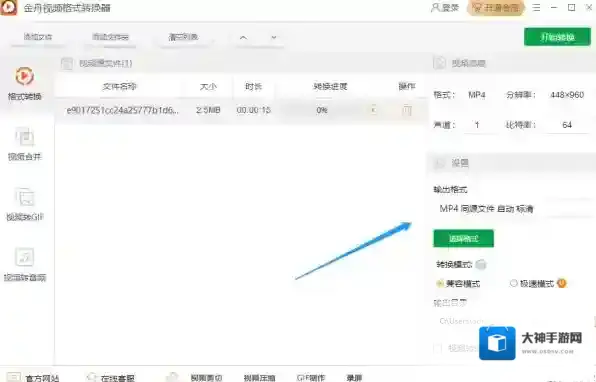The height and width of the screenshot is (382, 596).
Task: Click small icon next to progress in file row
Action: [374, 110]
